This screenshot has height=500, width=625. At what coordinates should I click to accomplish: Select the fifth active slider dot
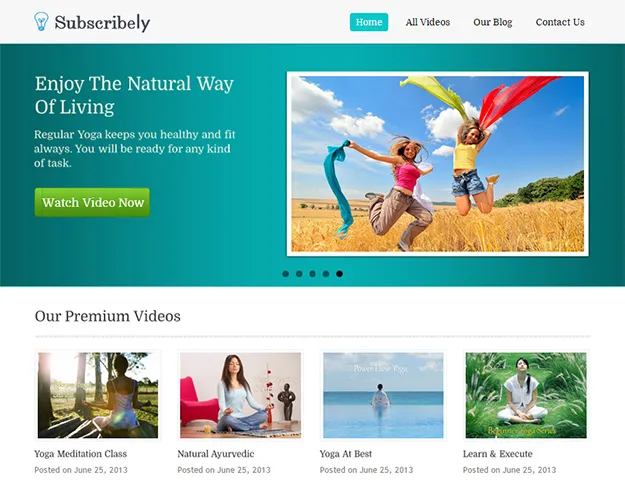(339, 274)
